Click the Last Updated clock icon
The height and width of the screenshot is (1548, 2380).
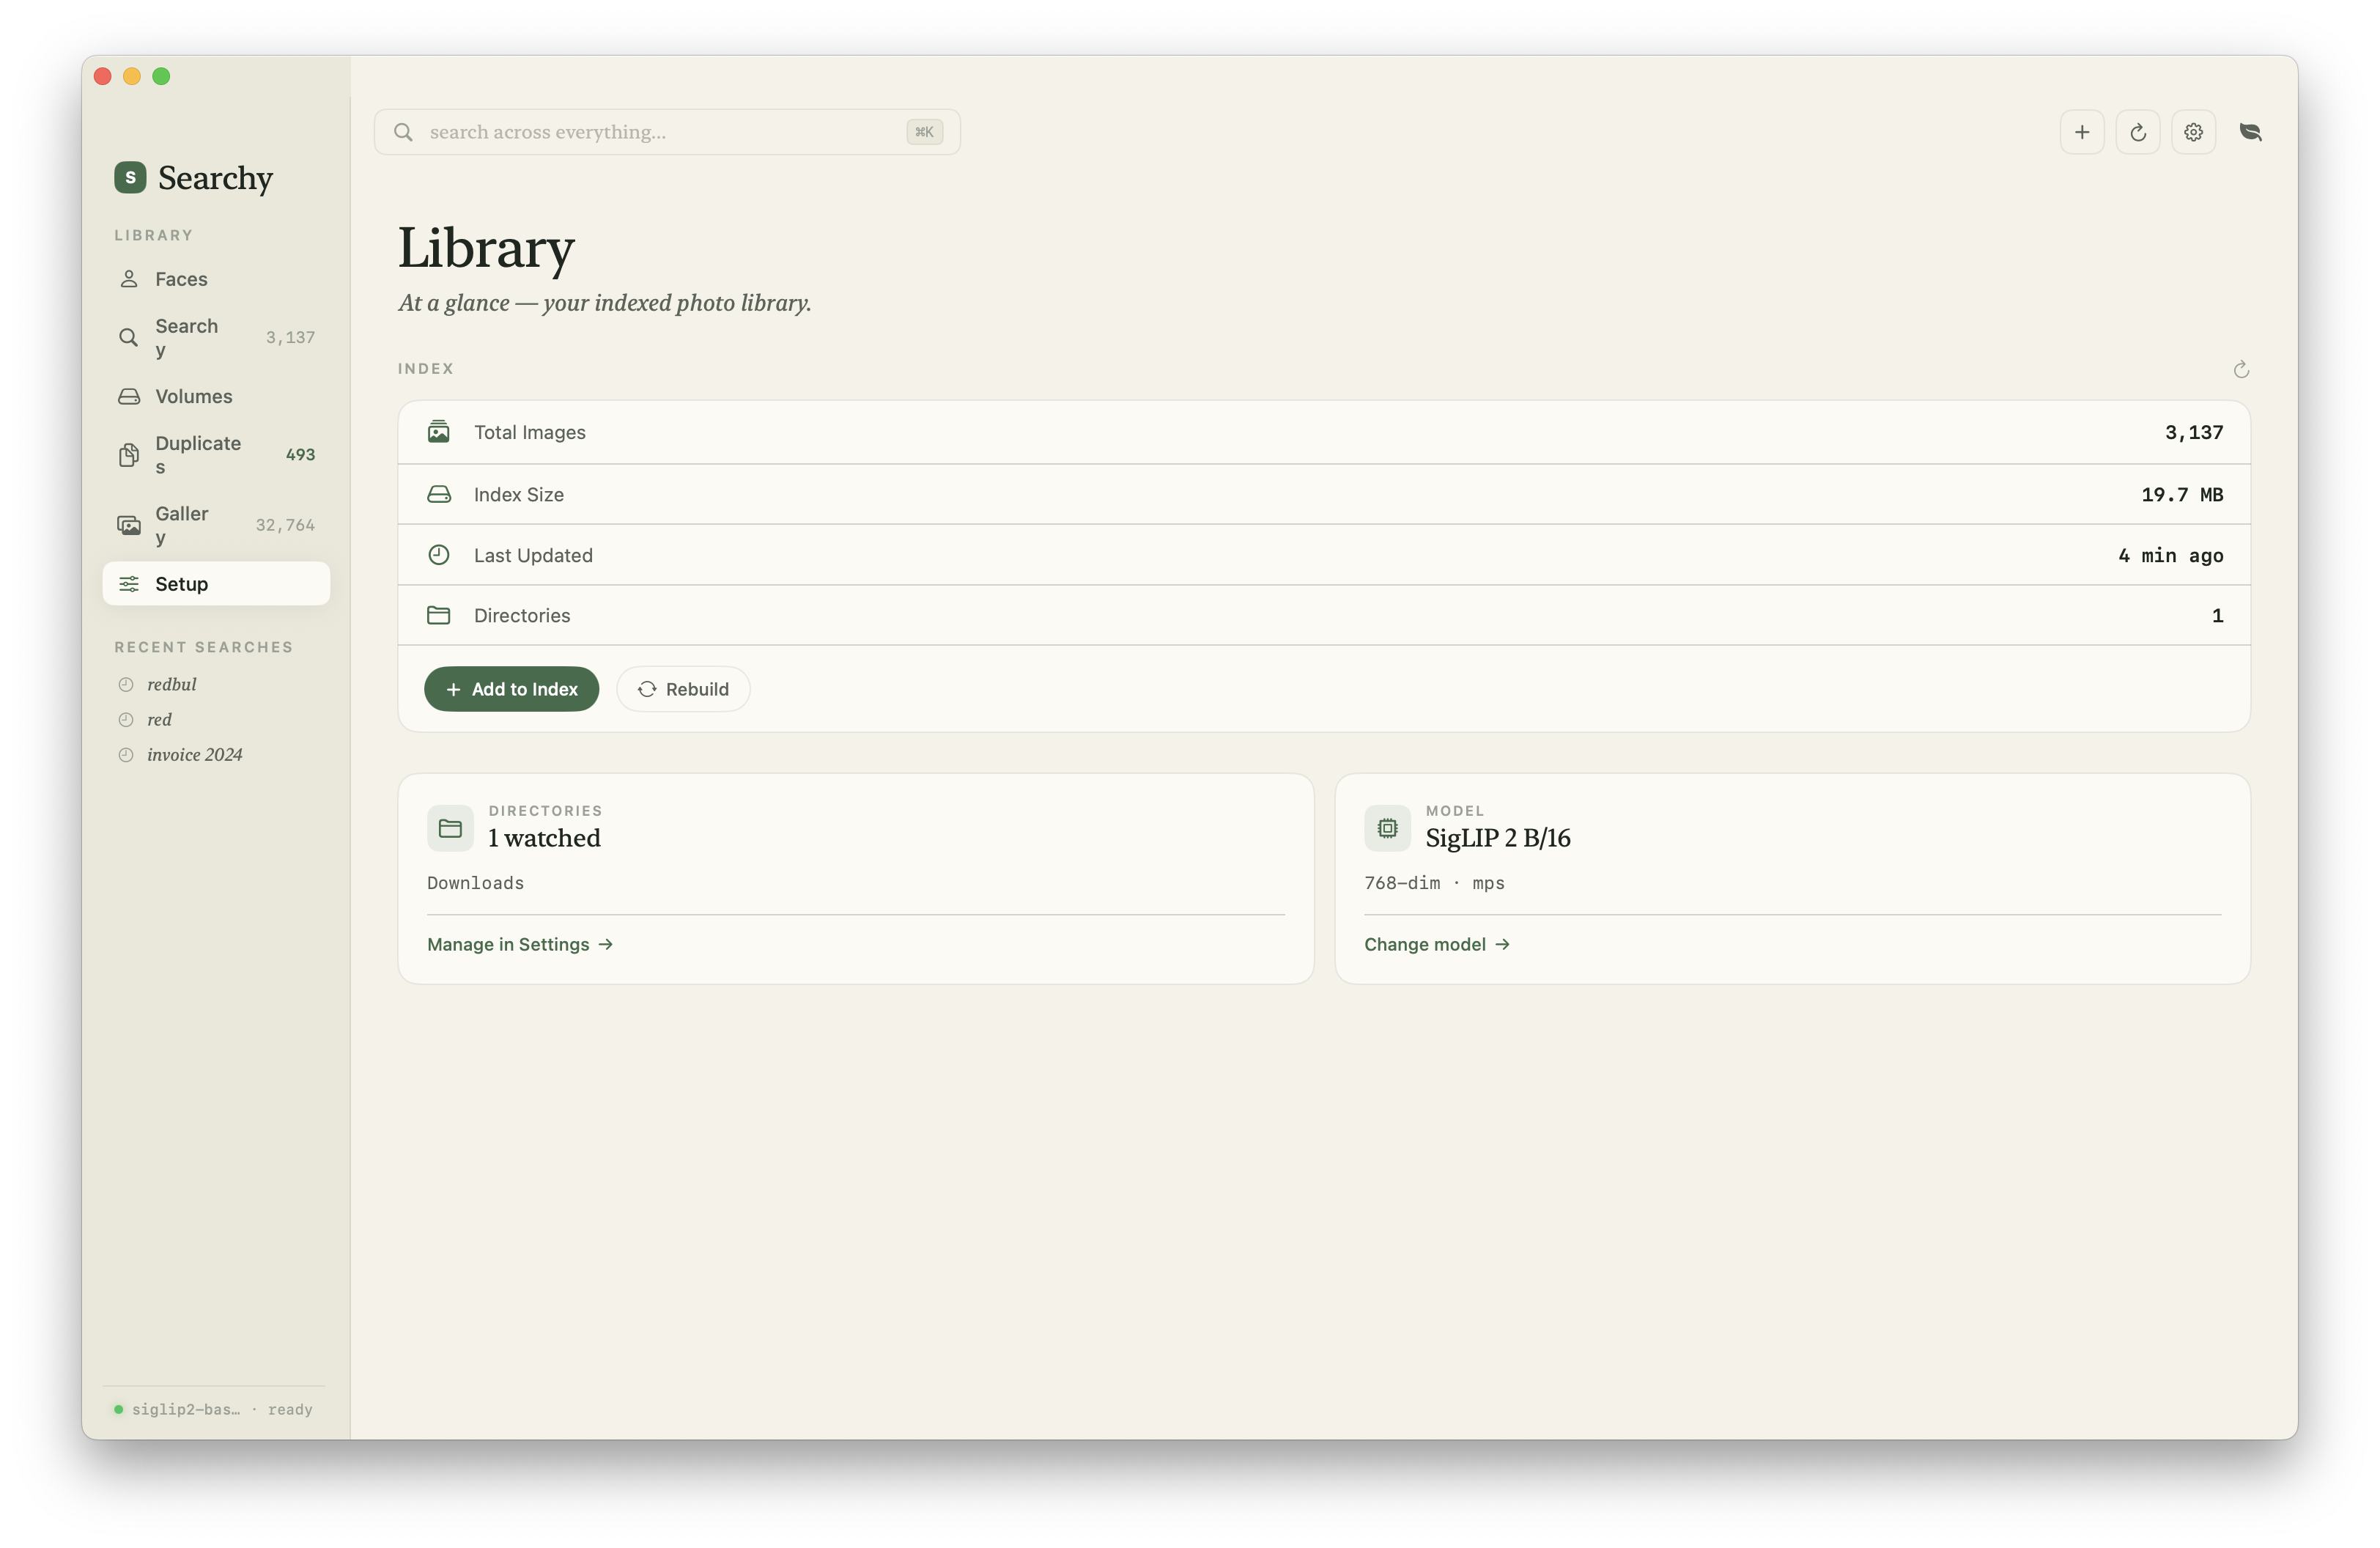(x=439, y=555)
